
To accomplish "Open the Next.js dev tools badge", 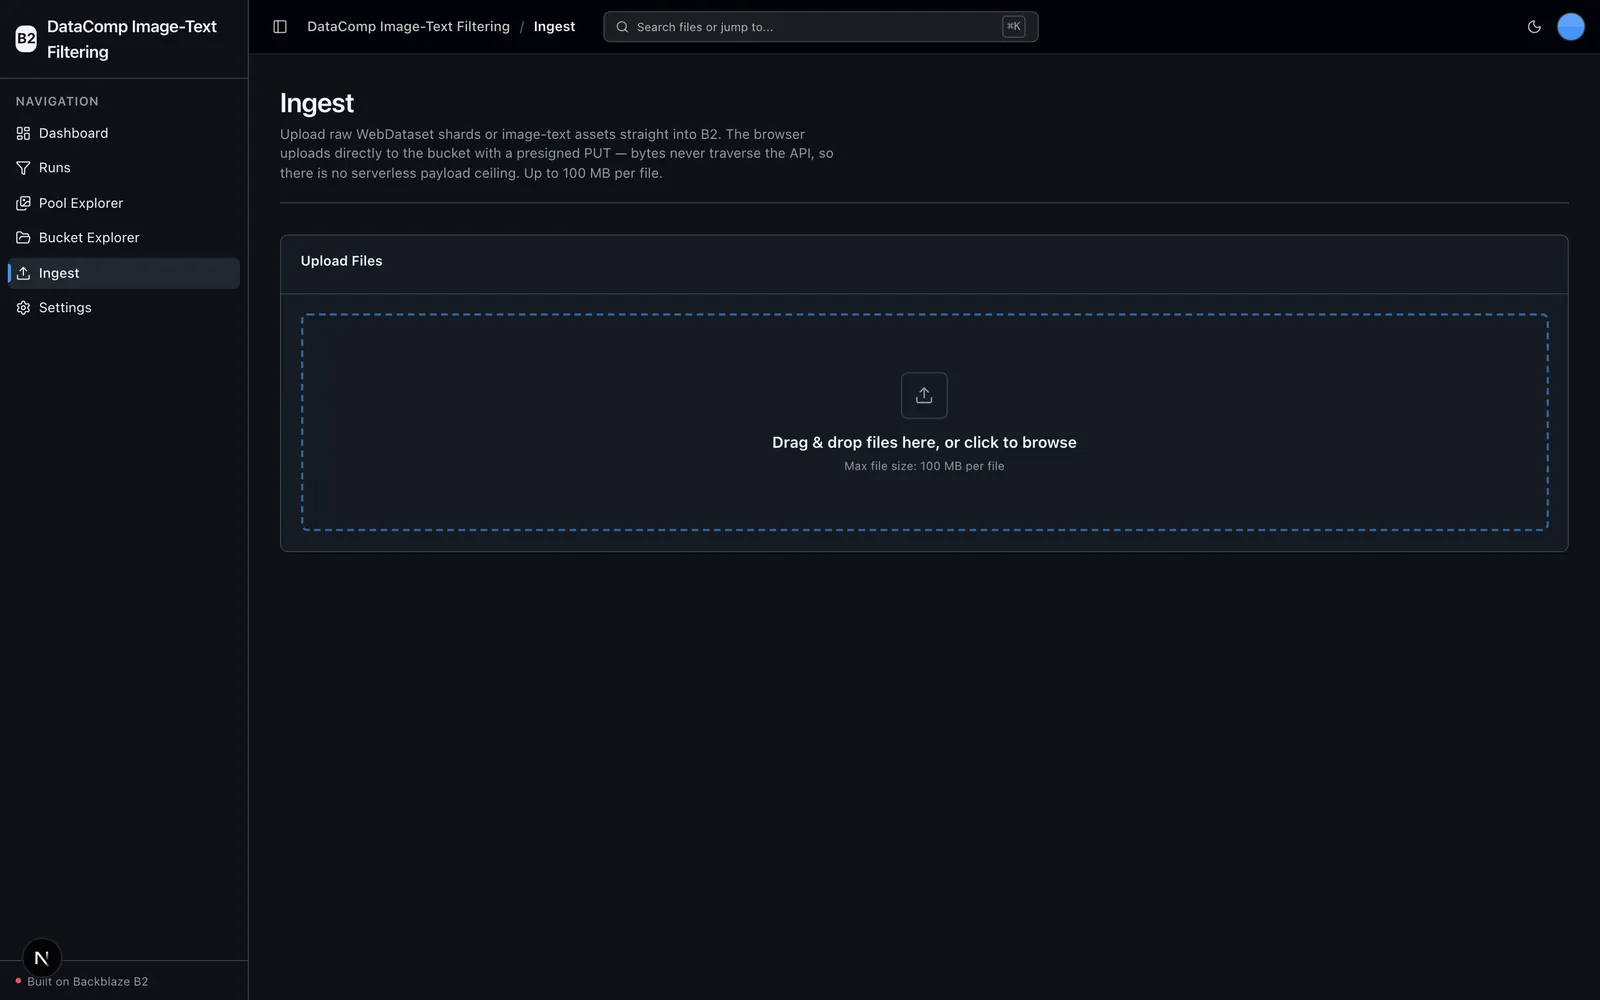I will [42, 958].
